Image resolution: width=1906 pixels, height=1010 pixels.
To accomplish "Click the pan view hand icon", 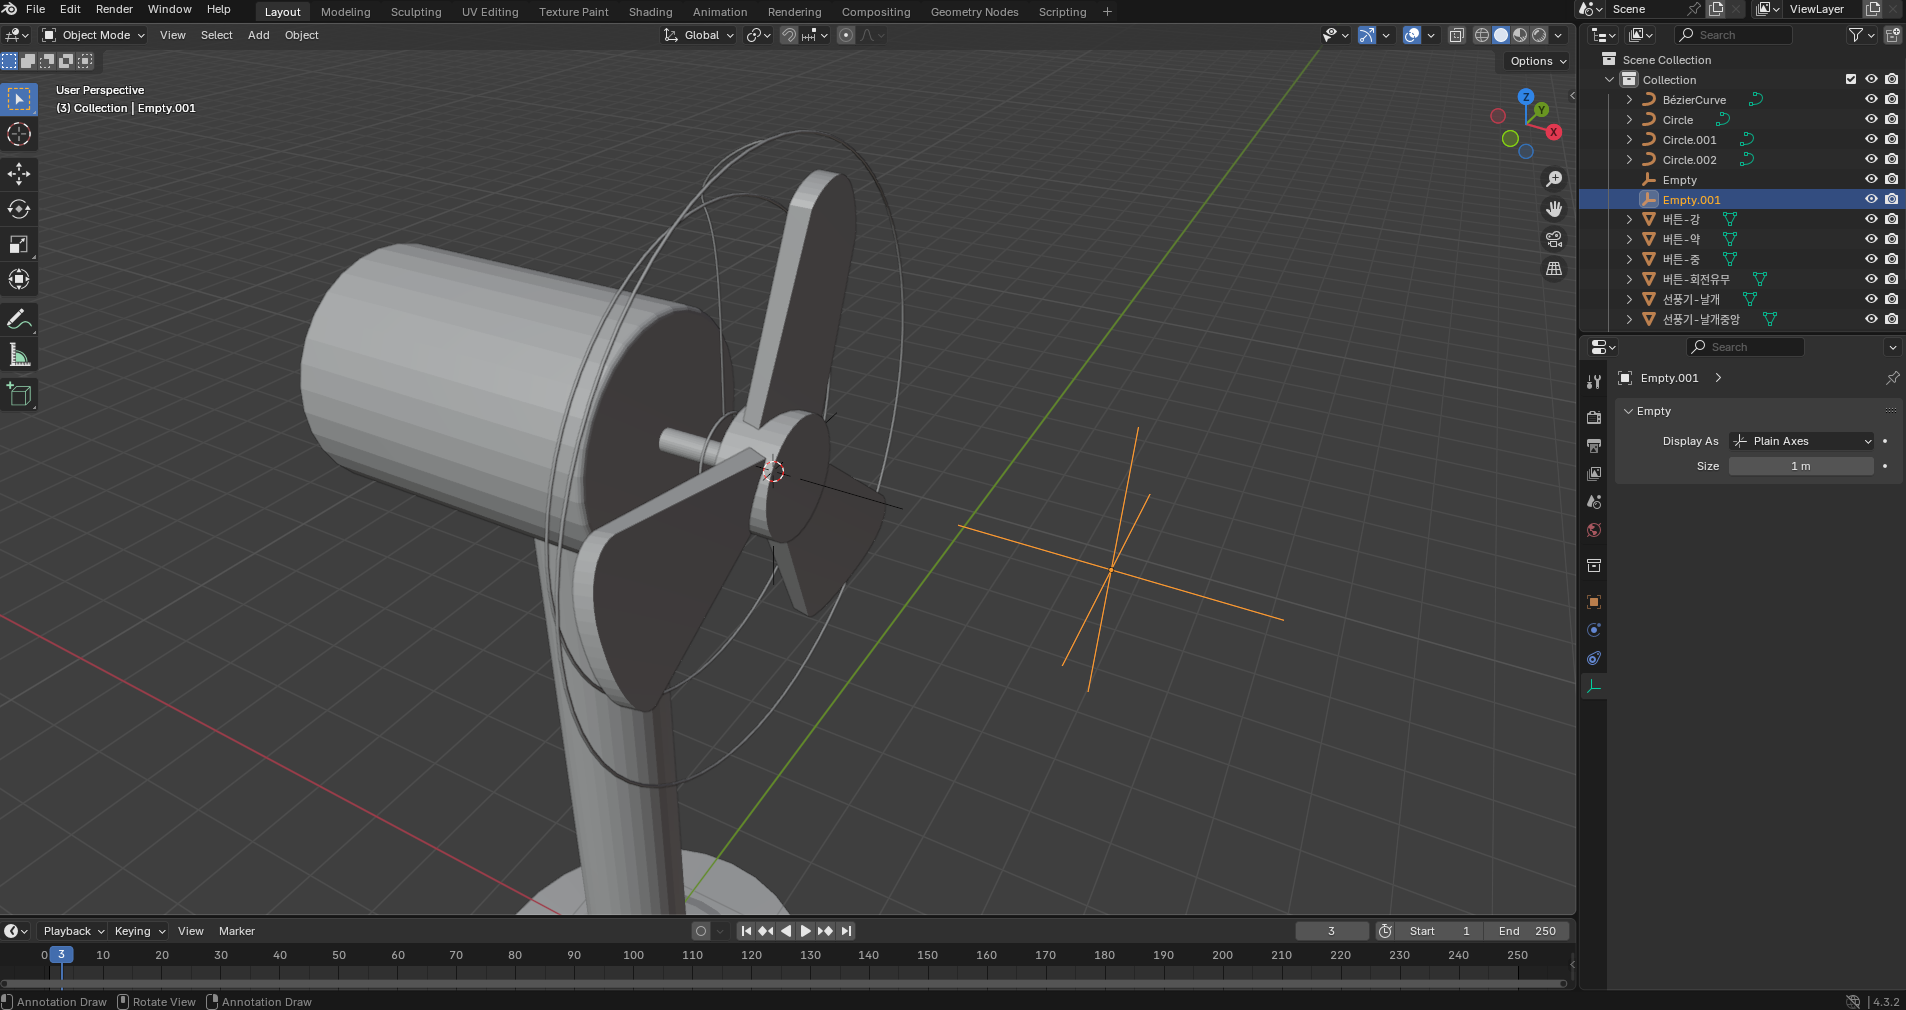I will (1554, 209).
